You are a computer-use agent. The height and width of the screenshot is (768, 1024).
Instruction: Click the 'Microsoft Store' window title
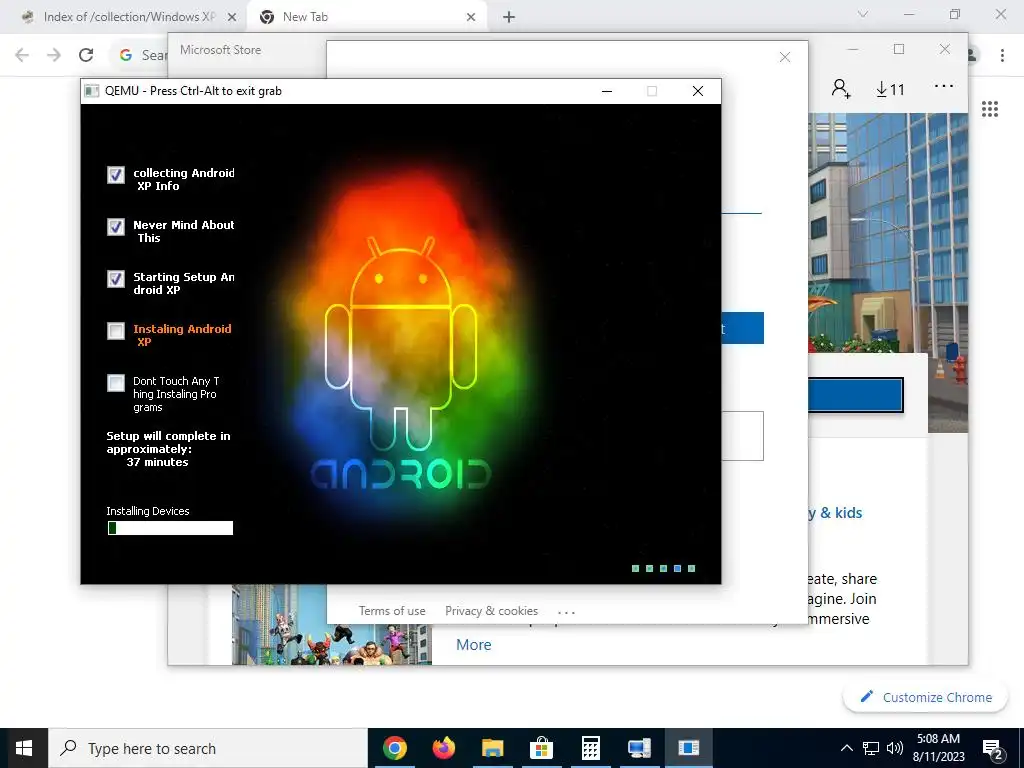coord(220,50)
